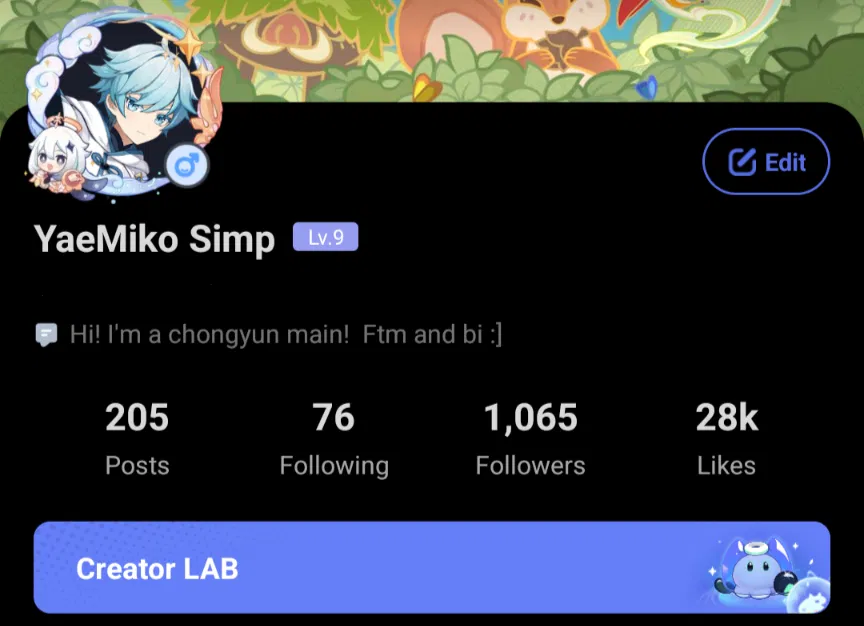Image resolution: width=864 pixels, height=626 pixels.
Task: Open the Creator LAB banner
Action: 432,568
